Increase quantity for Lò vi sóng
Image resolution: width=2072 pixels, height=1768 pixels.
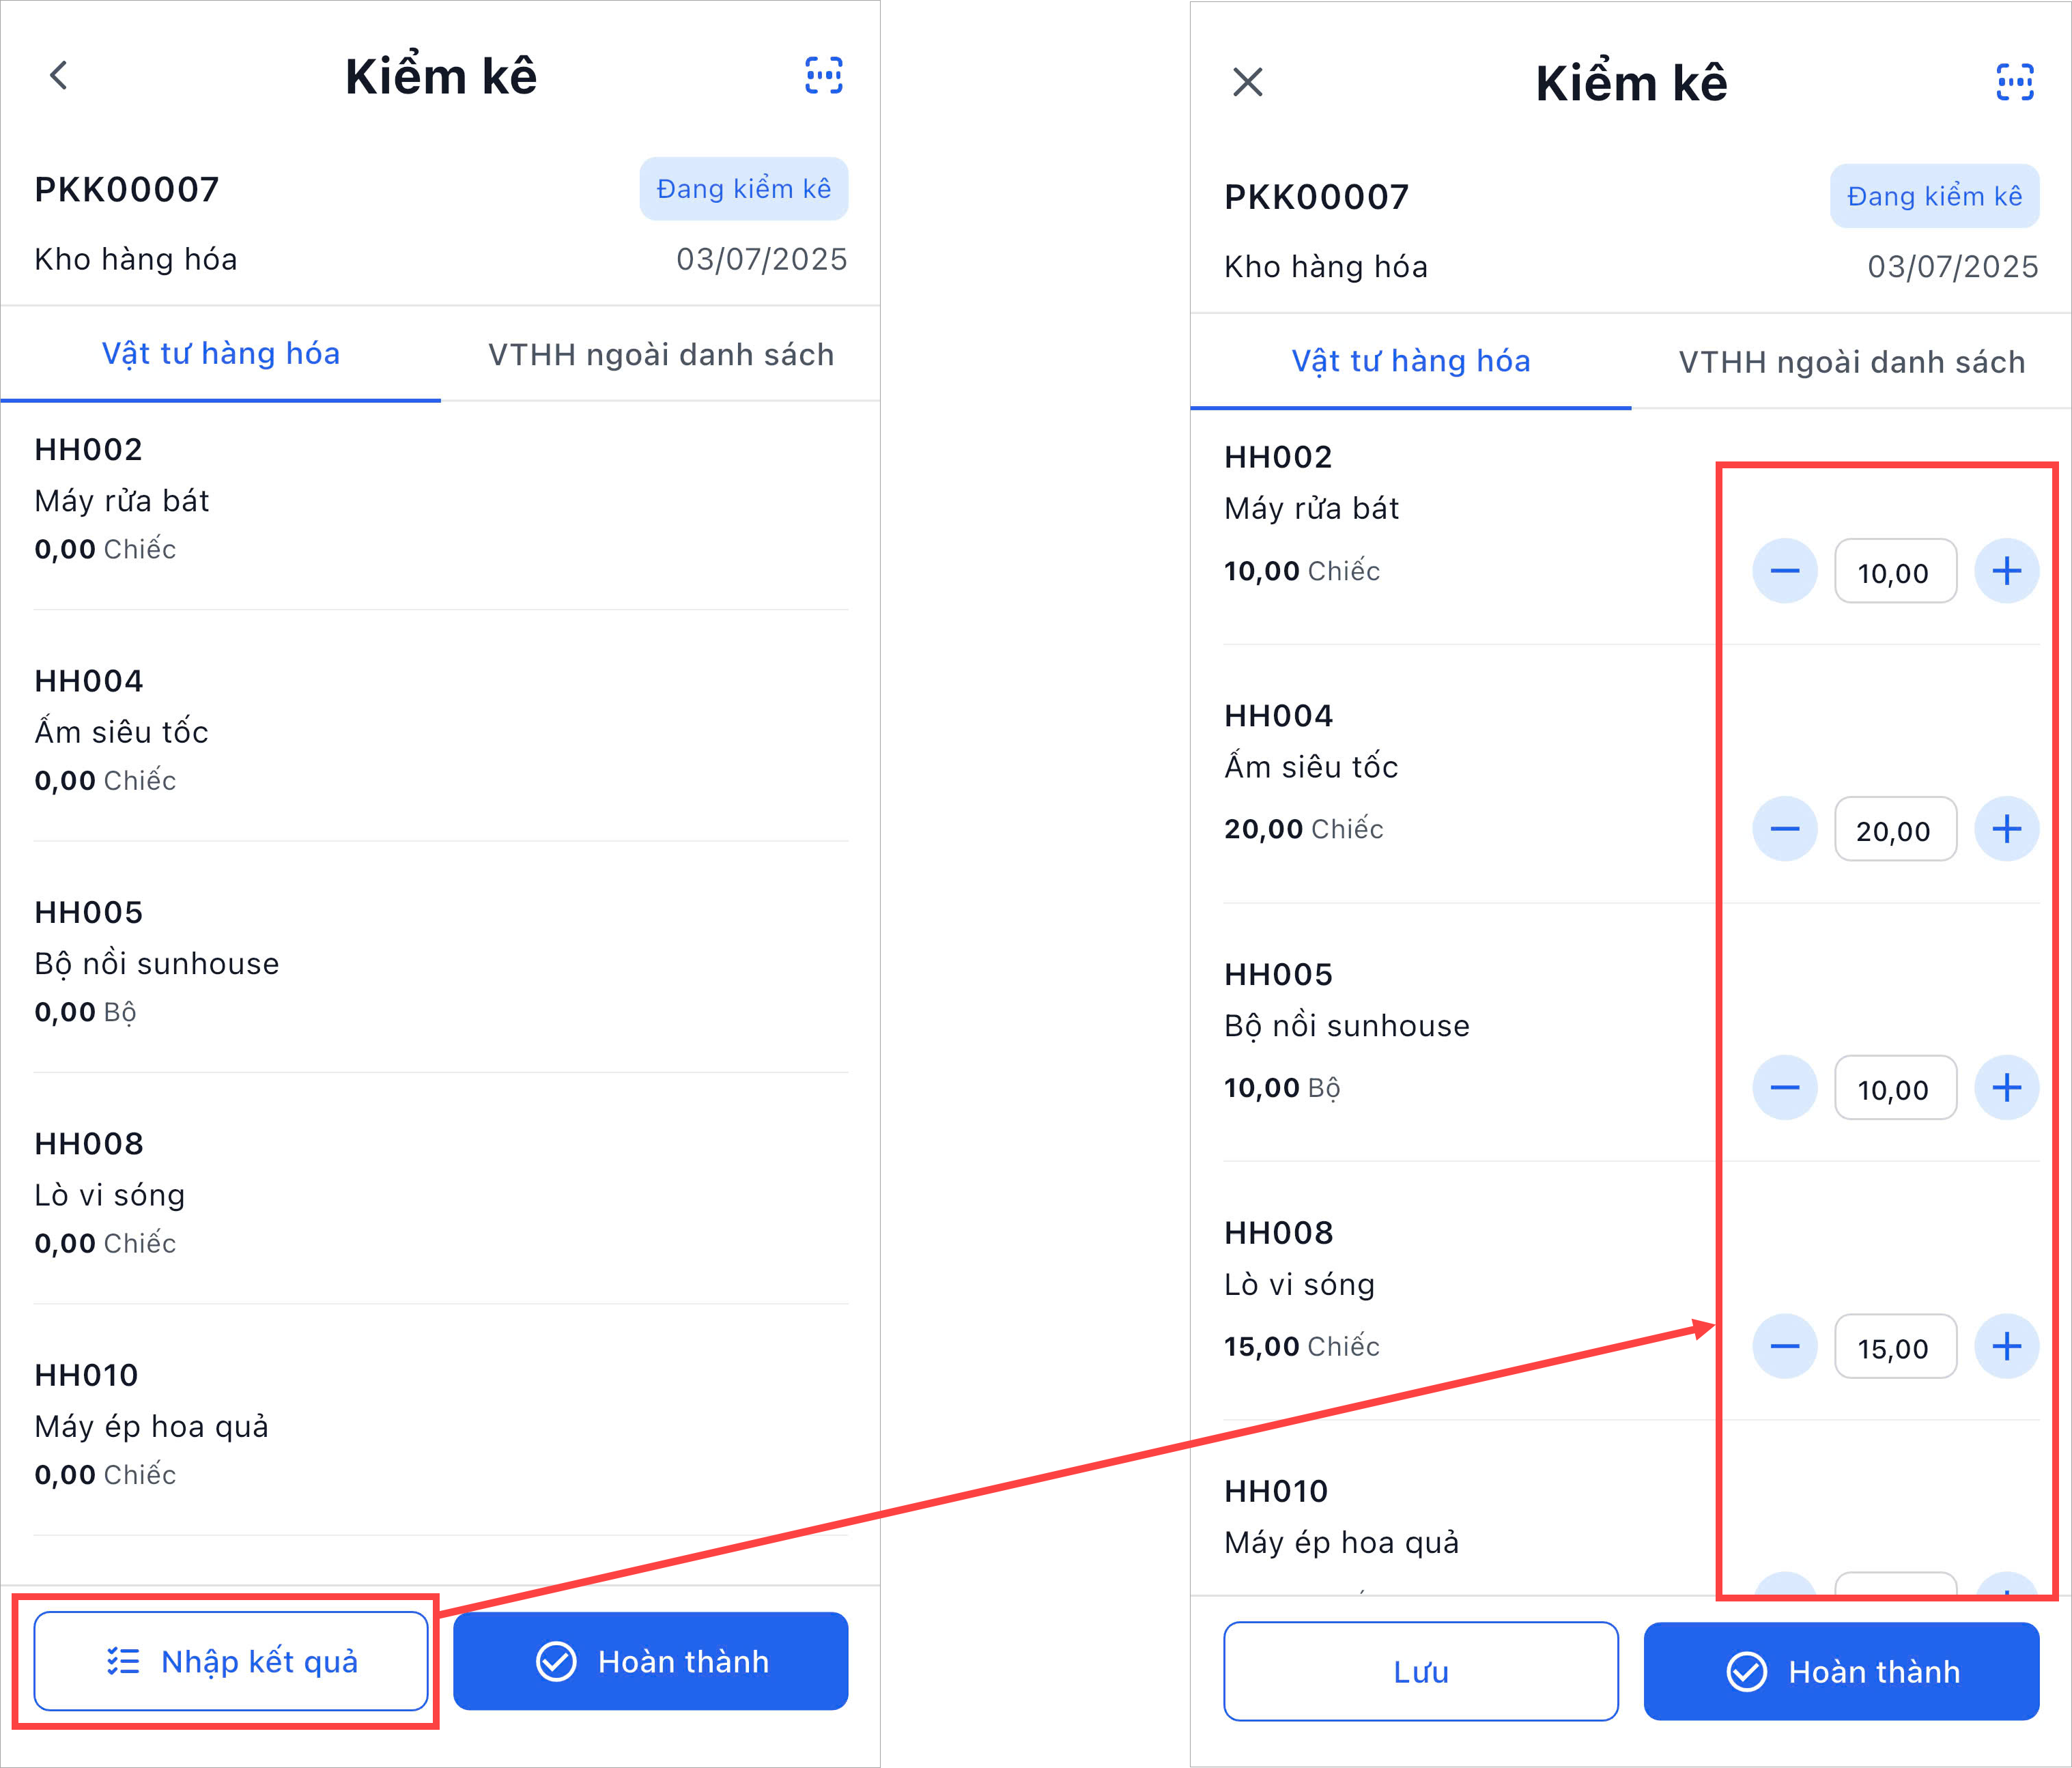[x=2007, y=1346]
